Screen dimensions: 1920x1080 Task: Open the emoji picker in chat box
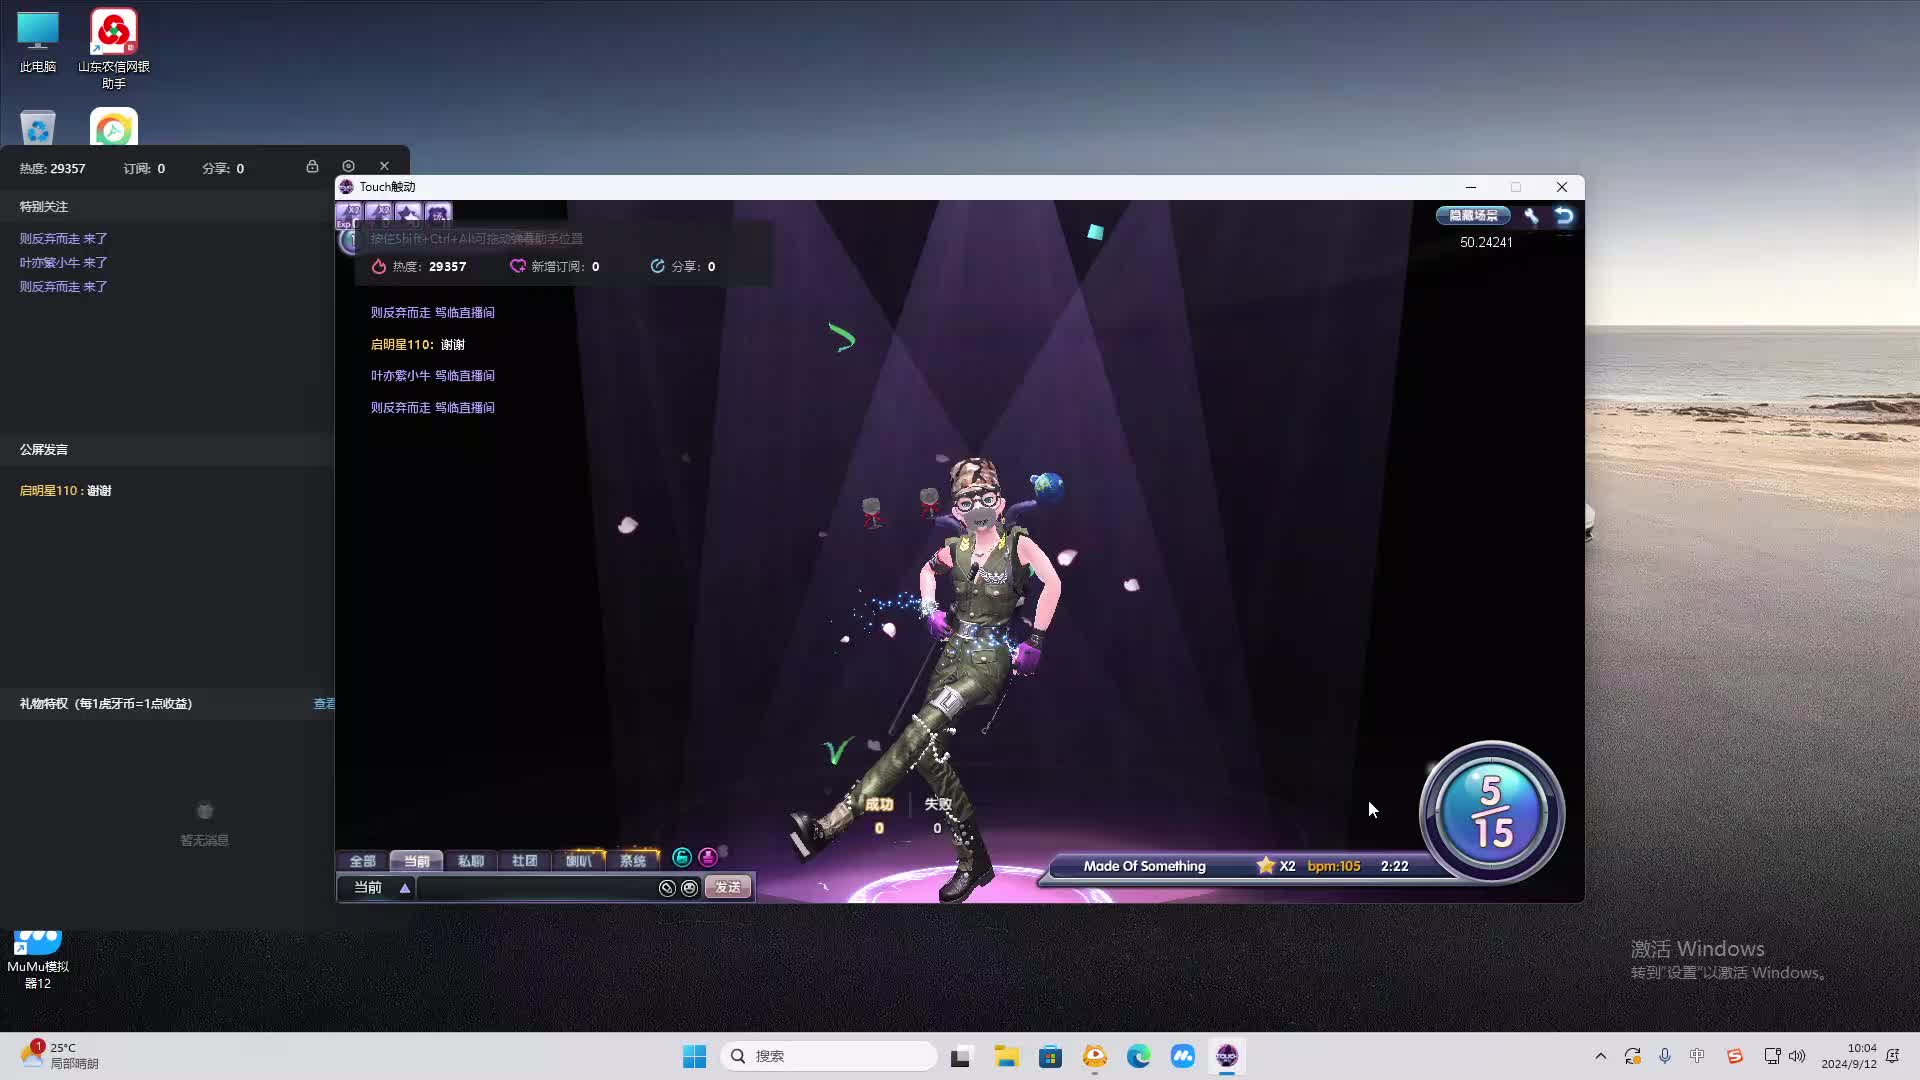point(689,888)
